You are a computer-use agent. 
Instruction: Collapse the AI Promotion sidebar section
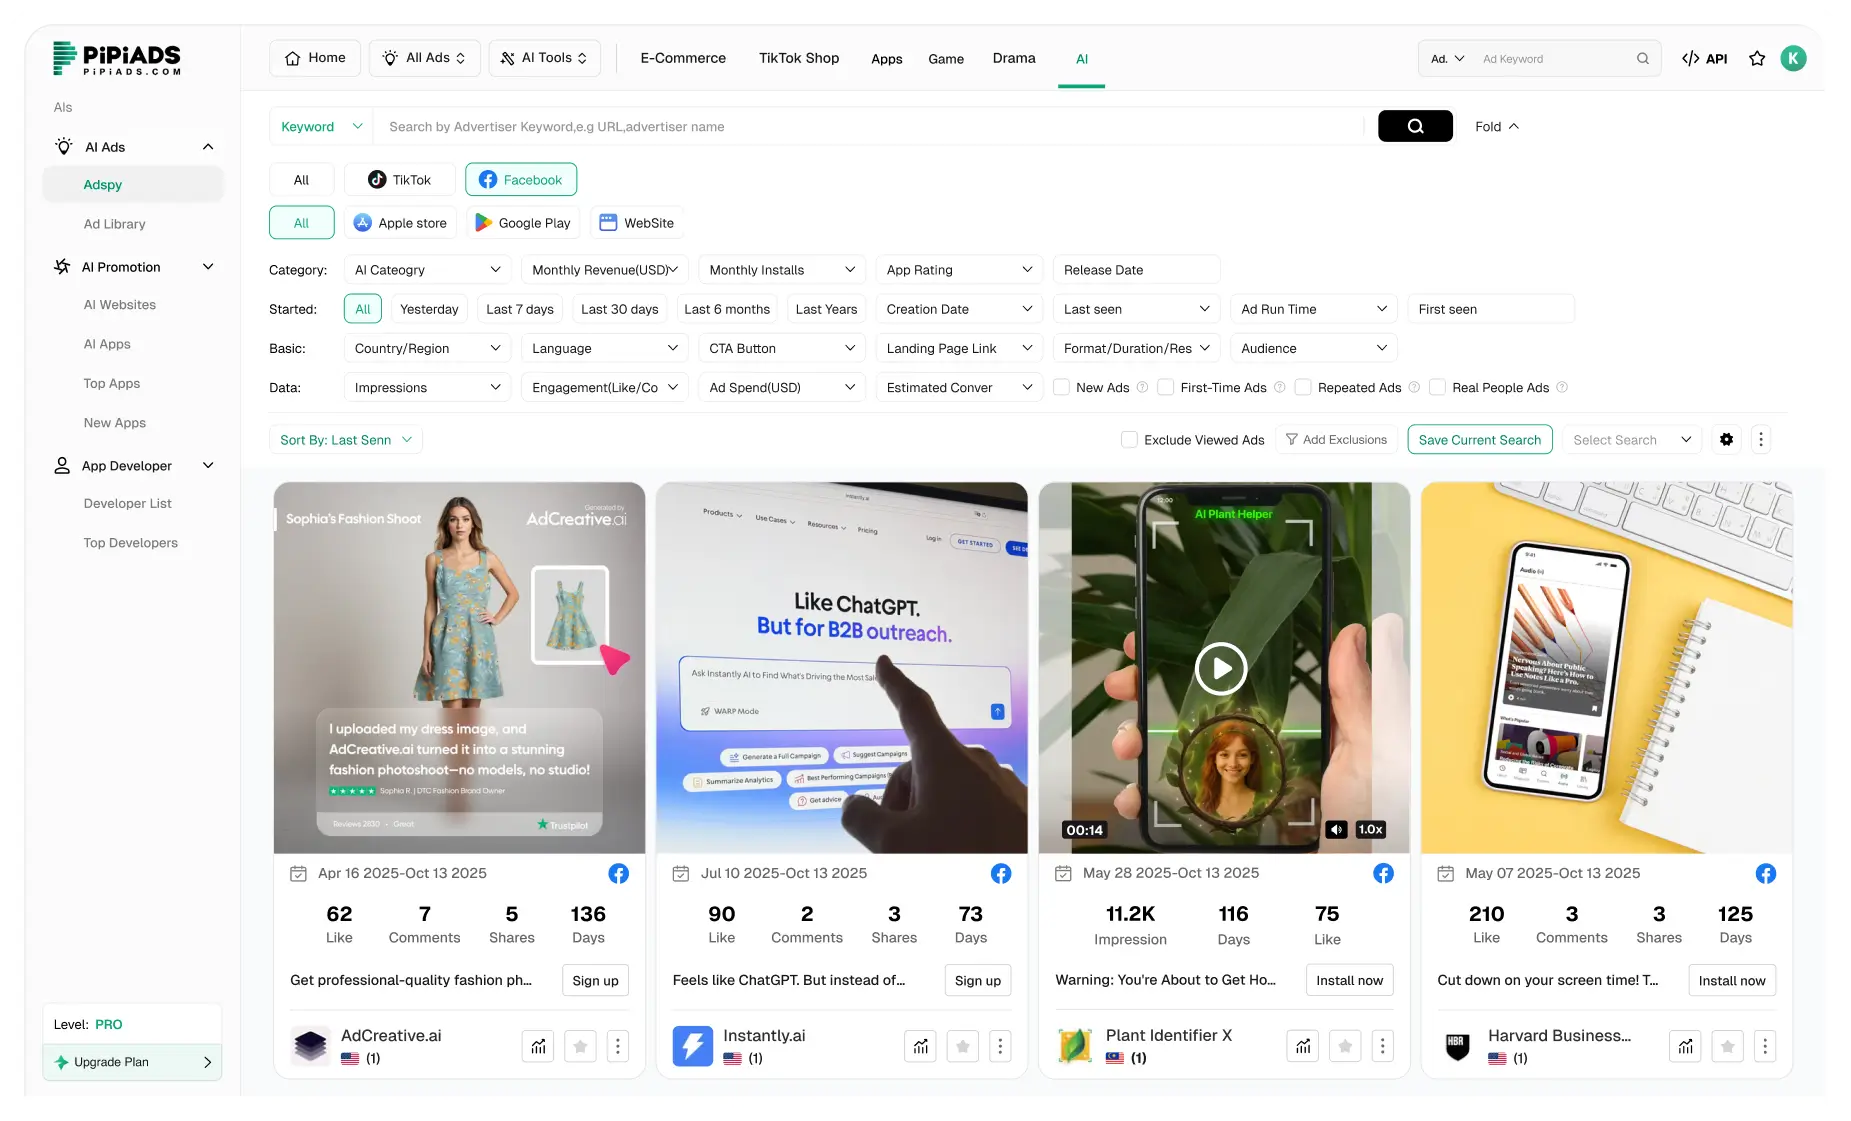(x=208, y=267)
